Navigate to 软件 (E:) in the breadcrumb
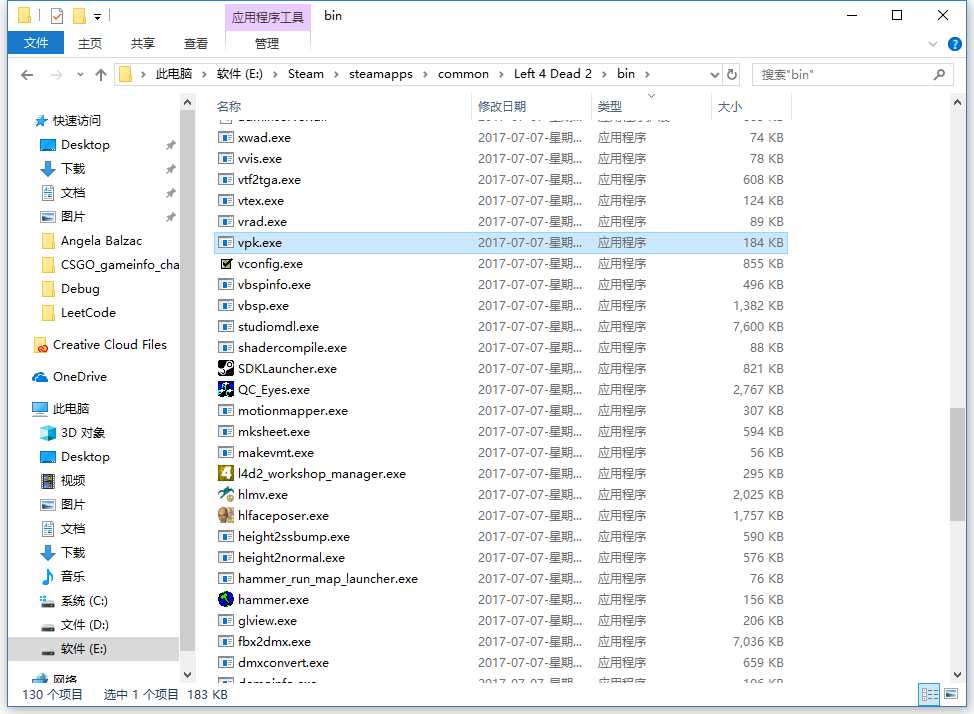This screenshot has height=714, width=974. coord(240,74)
